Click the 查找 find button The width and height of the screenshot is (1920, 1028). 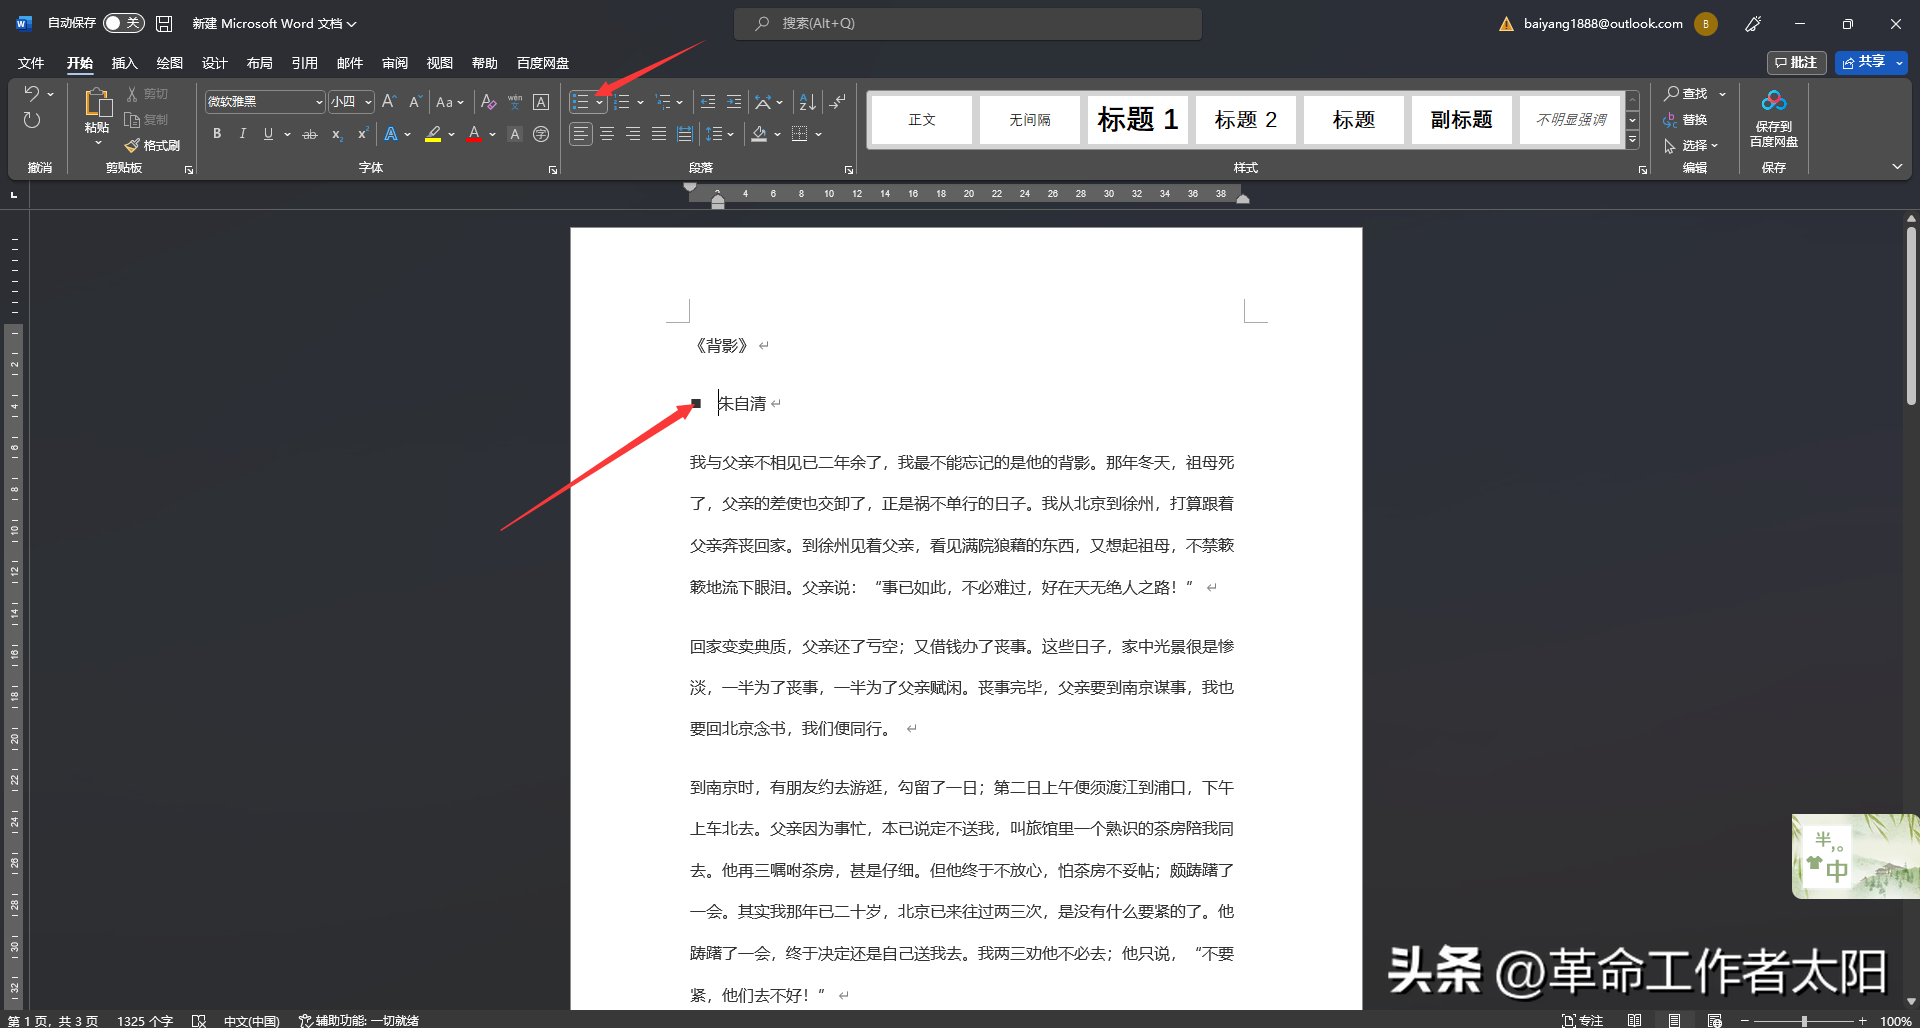coord(1687,94)
